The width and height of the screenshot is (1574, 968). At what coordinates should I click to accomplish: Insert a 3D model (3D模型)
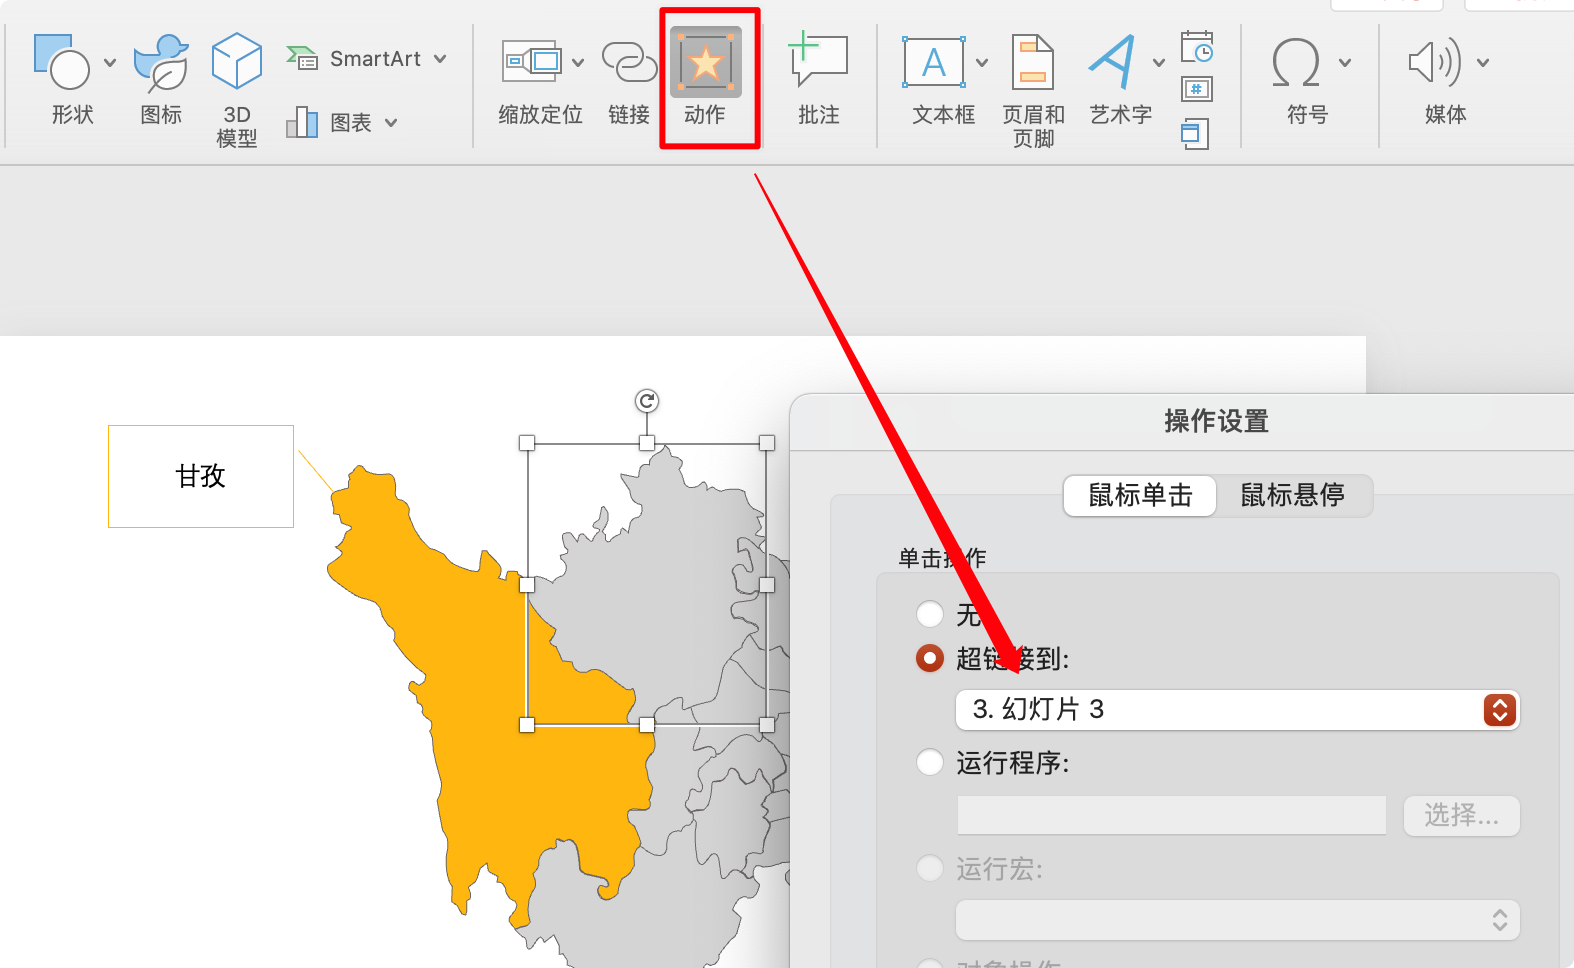point(237,62)
